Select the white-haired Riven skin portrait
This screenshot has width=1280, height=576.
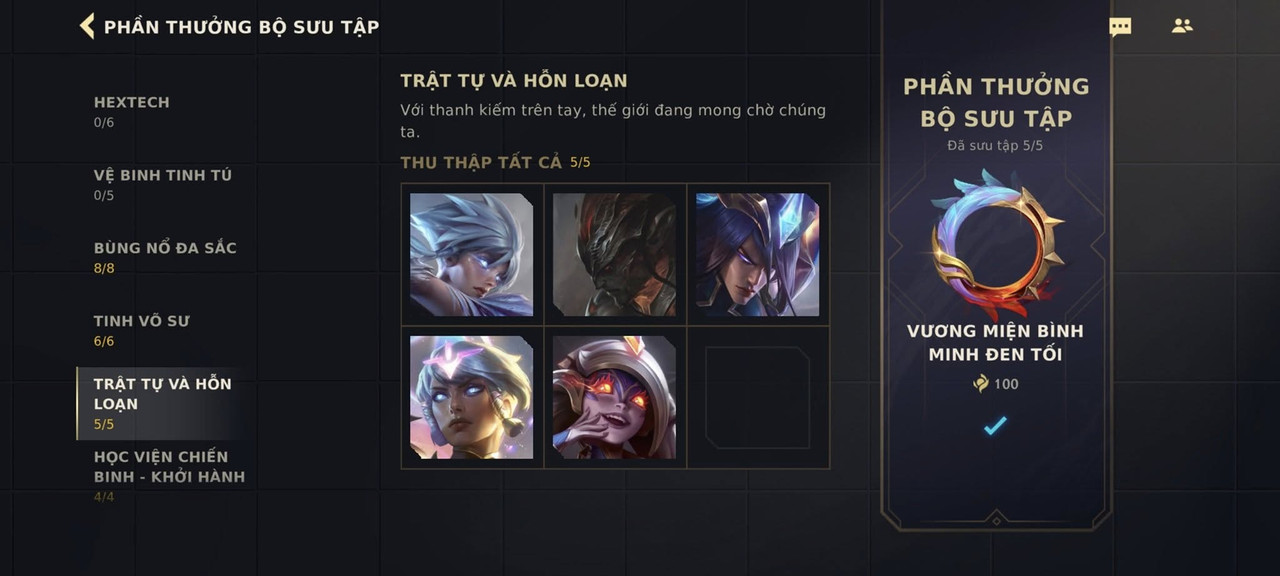[x=471, y=255]
